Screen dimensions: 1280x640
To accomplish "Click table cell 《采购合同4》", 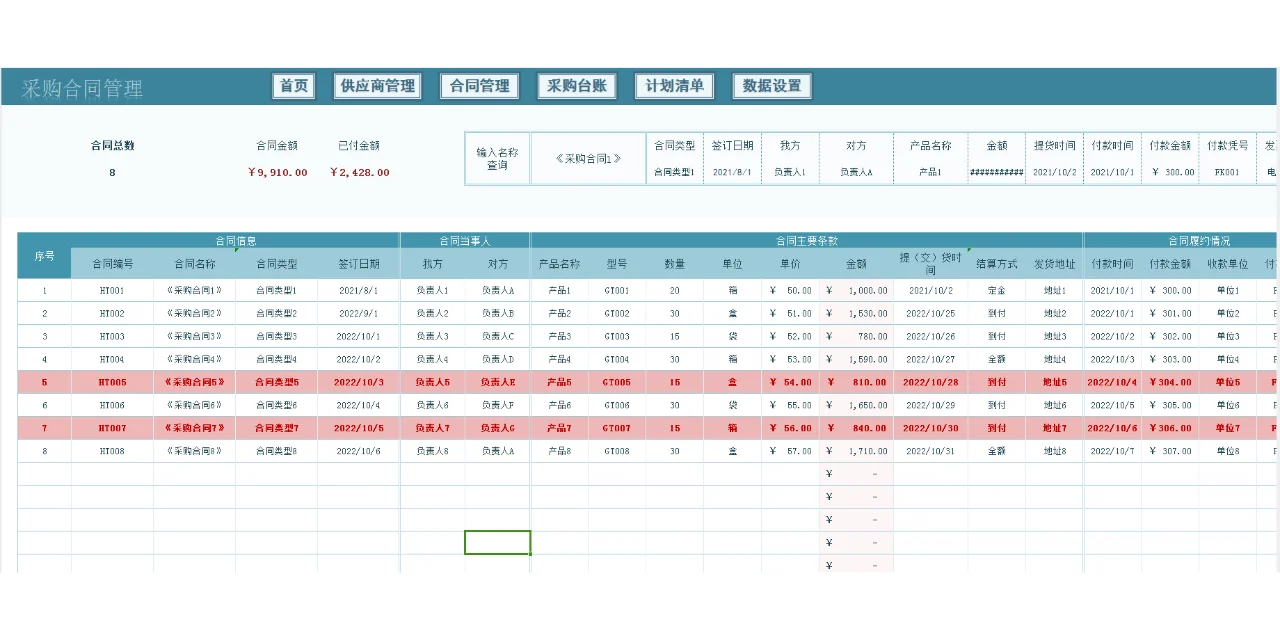I will click(x=194, y=359).
